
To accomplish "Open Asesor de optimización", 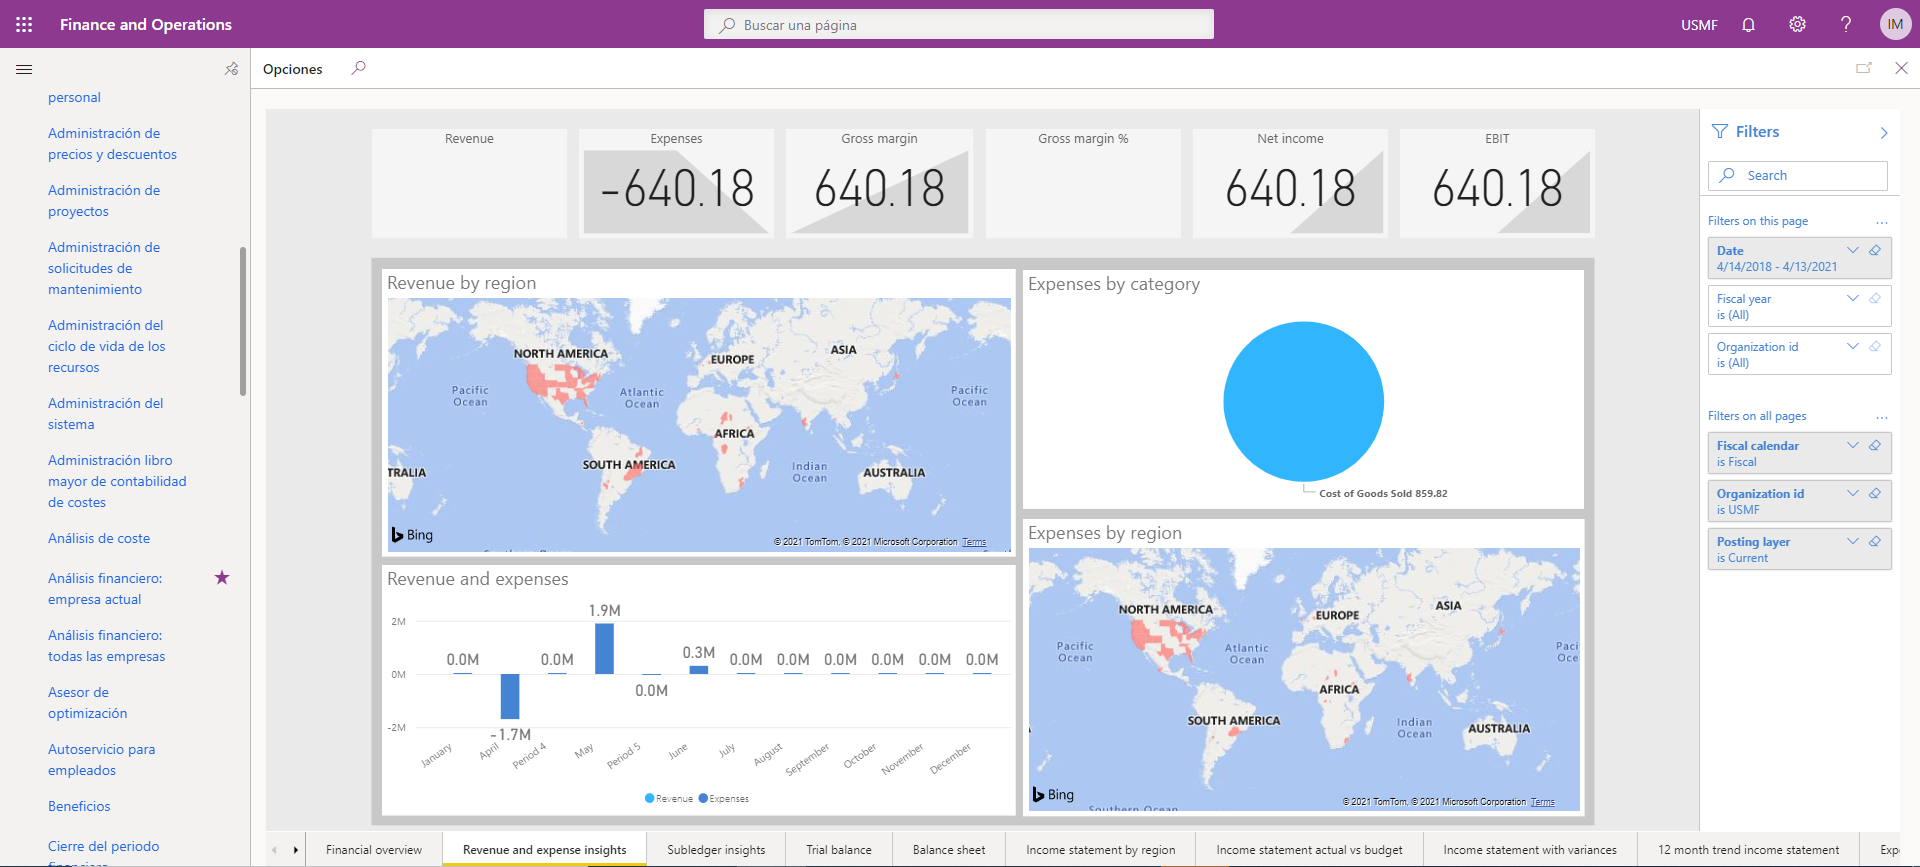I will (88, 703).
